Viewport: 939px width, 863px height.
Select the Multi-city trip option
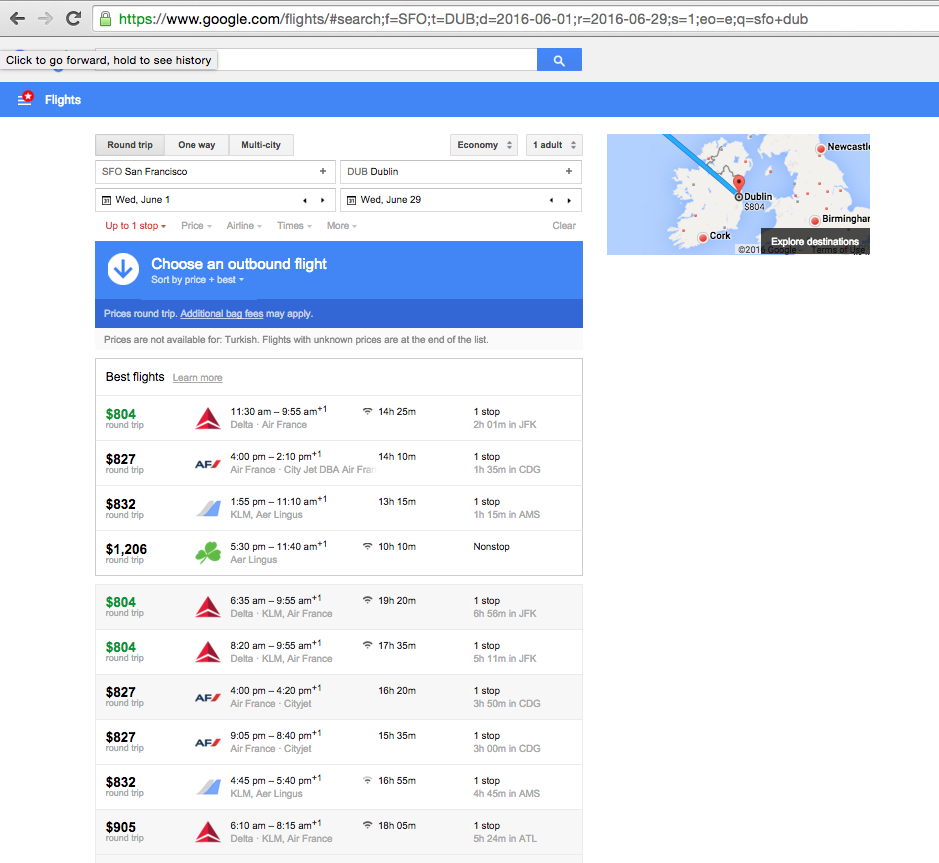click(260, 145)
